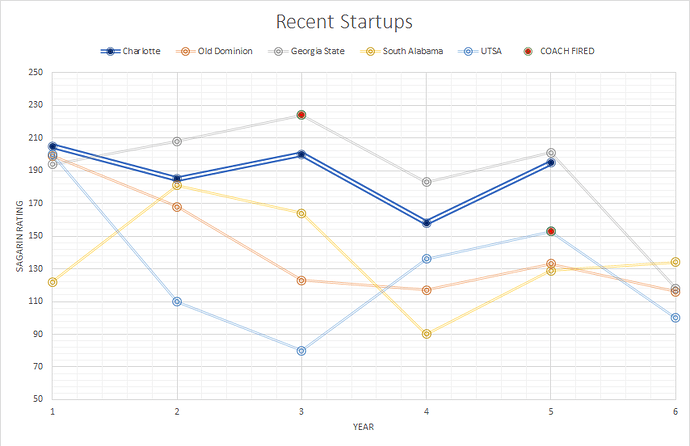Select the UTSA final point at year 6
Viewport: 690px width, 446px height.
pos(675,318)
